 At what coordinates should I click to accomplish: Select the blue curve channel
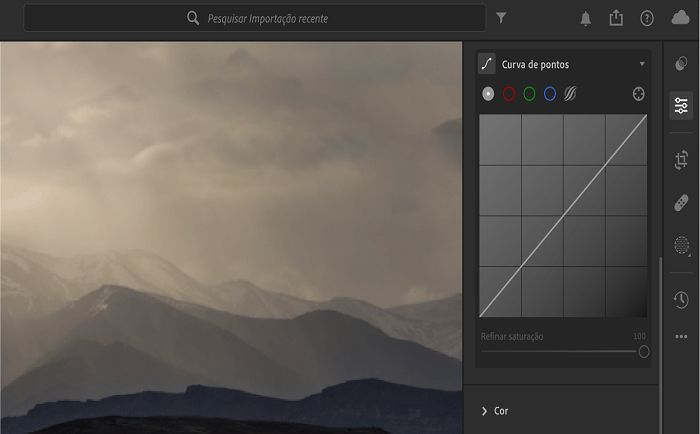tap(550, 94)
